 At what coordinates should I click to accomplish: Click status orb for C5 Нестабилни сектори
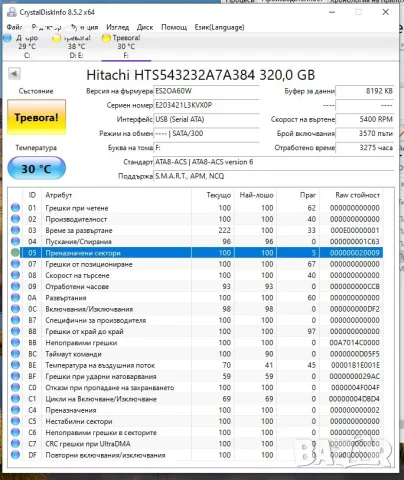tap(15, 421)
